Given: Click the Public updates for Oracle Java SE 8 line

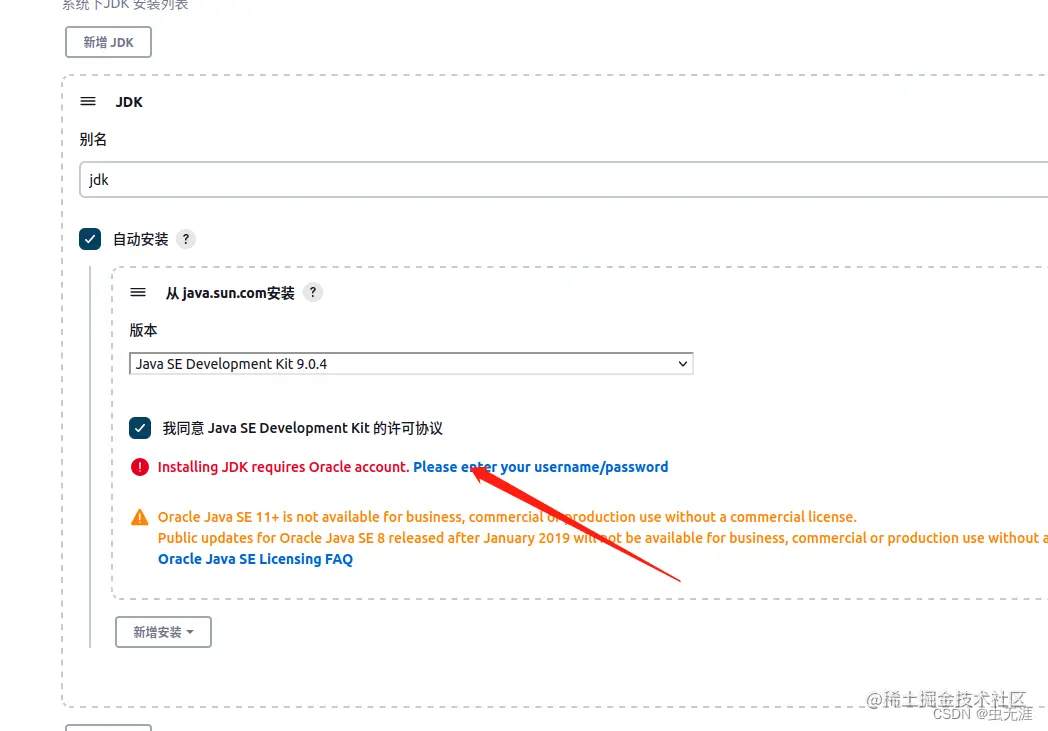Looking at the screenshot, I should coord(602,538).
